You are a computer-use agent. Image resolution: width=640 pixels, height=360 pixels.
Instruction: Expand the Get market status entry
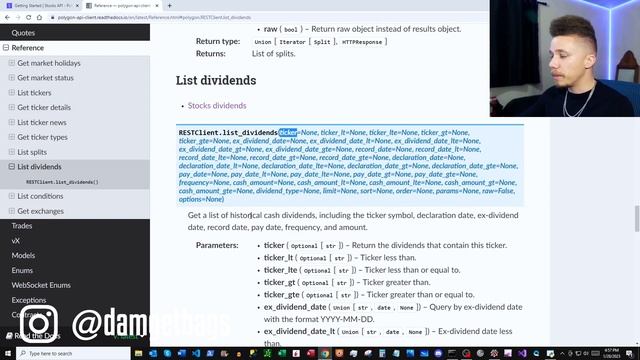[x=11, y=78]
